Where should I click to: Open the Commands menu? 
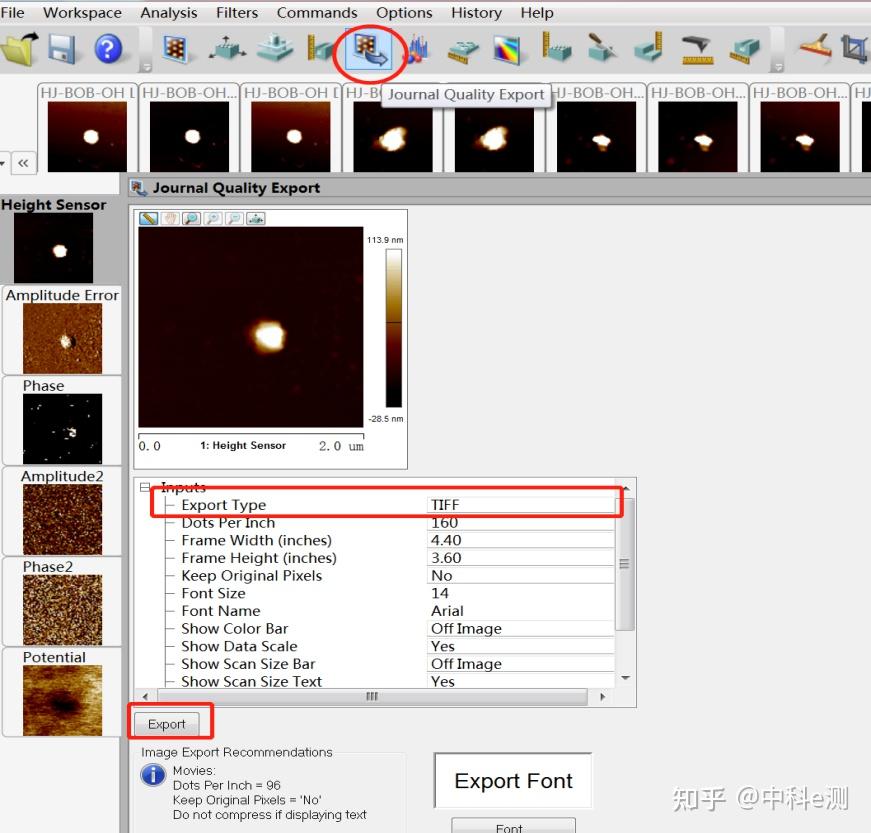(x=317, y=12)
